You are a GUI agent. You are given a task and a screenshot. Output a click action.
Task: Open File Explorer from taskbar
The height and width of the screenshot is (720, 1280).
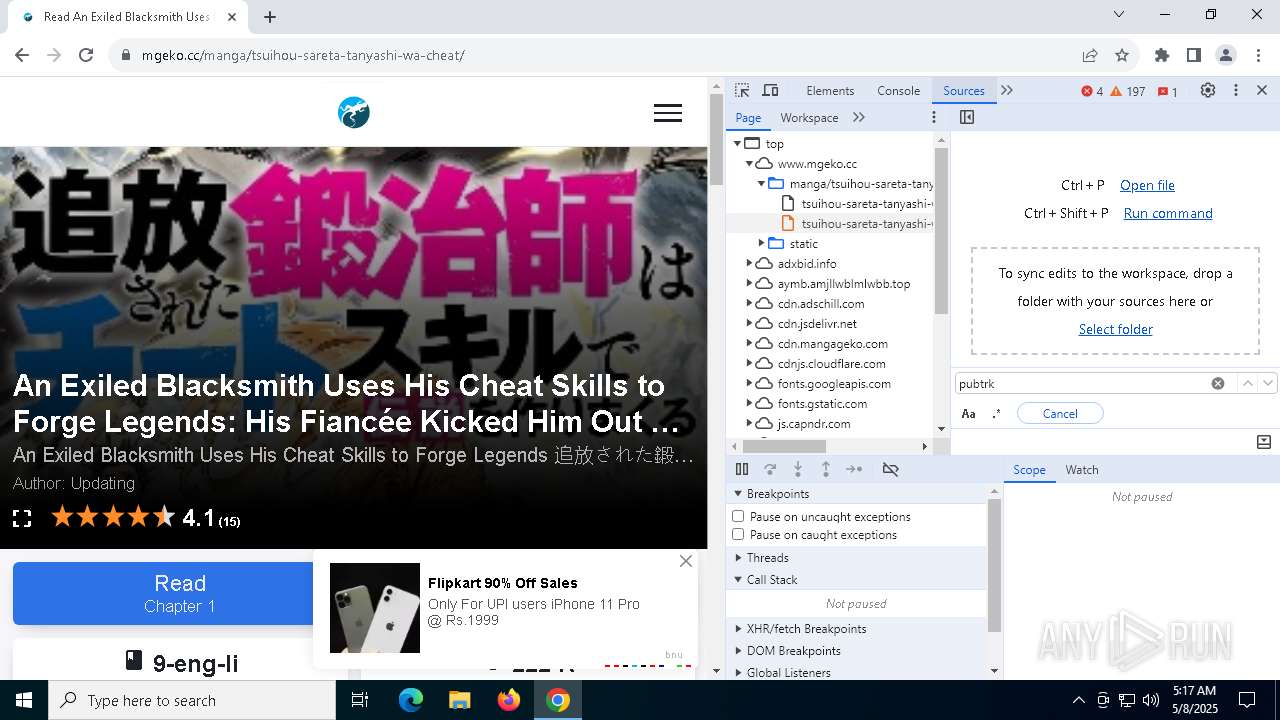click(x=459, y=700)
